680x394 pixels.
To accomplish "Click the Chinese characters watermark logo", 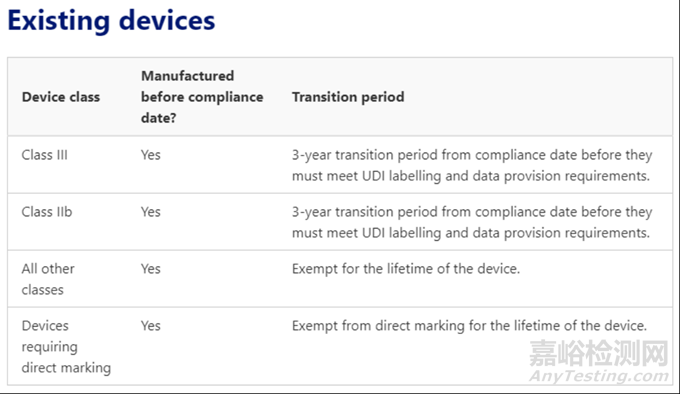I will click(x=599, y=353).
